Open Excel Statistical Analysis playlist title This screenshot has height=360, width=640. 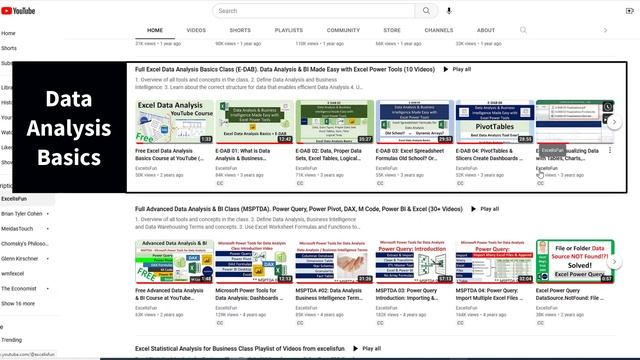240,349
